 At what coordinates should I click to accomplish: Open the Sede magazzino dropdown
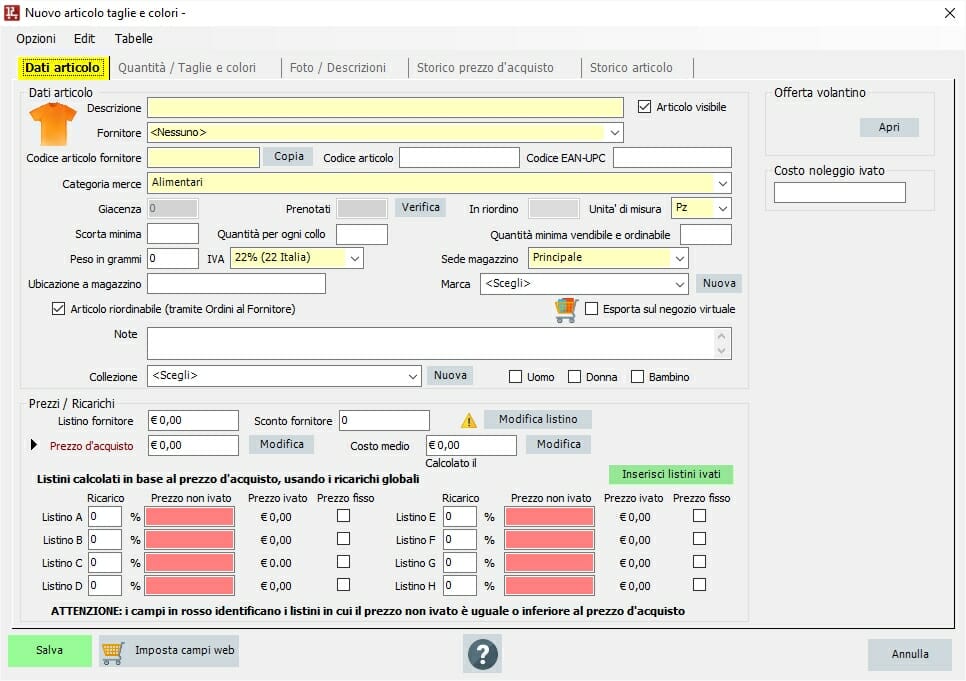680,258
